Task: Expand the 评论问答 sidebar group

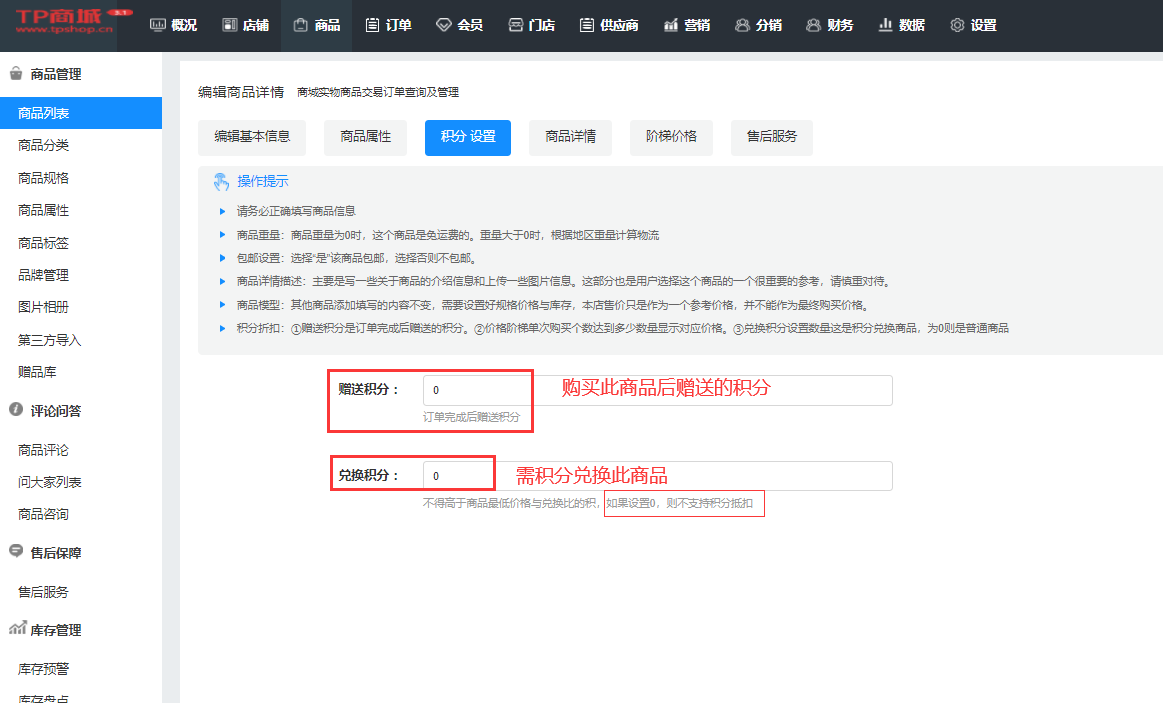Action: [x=55, y=410]
